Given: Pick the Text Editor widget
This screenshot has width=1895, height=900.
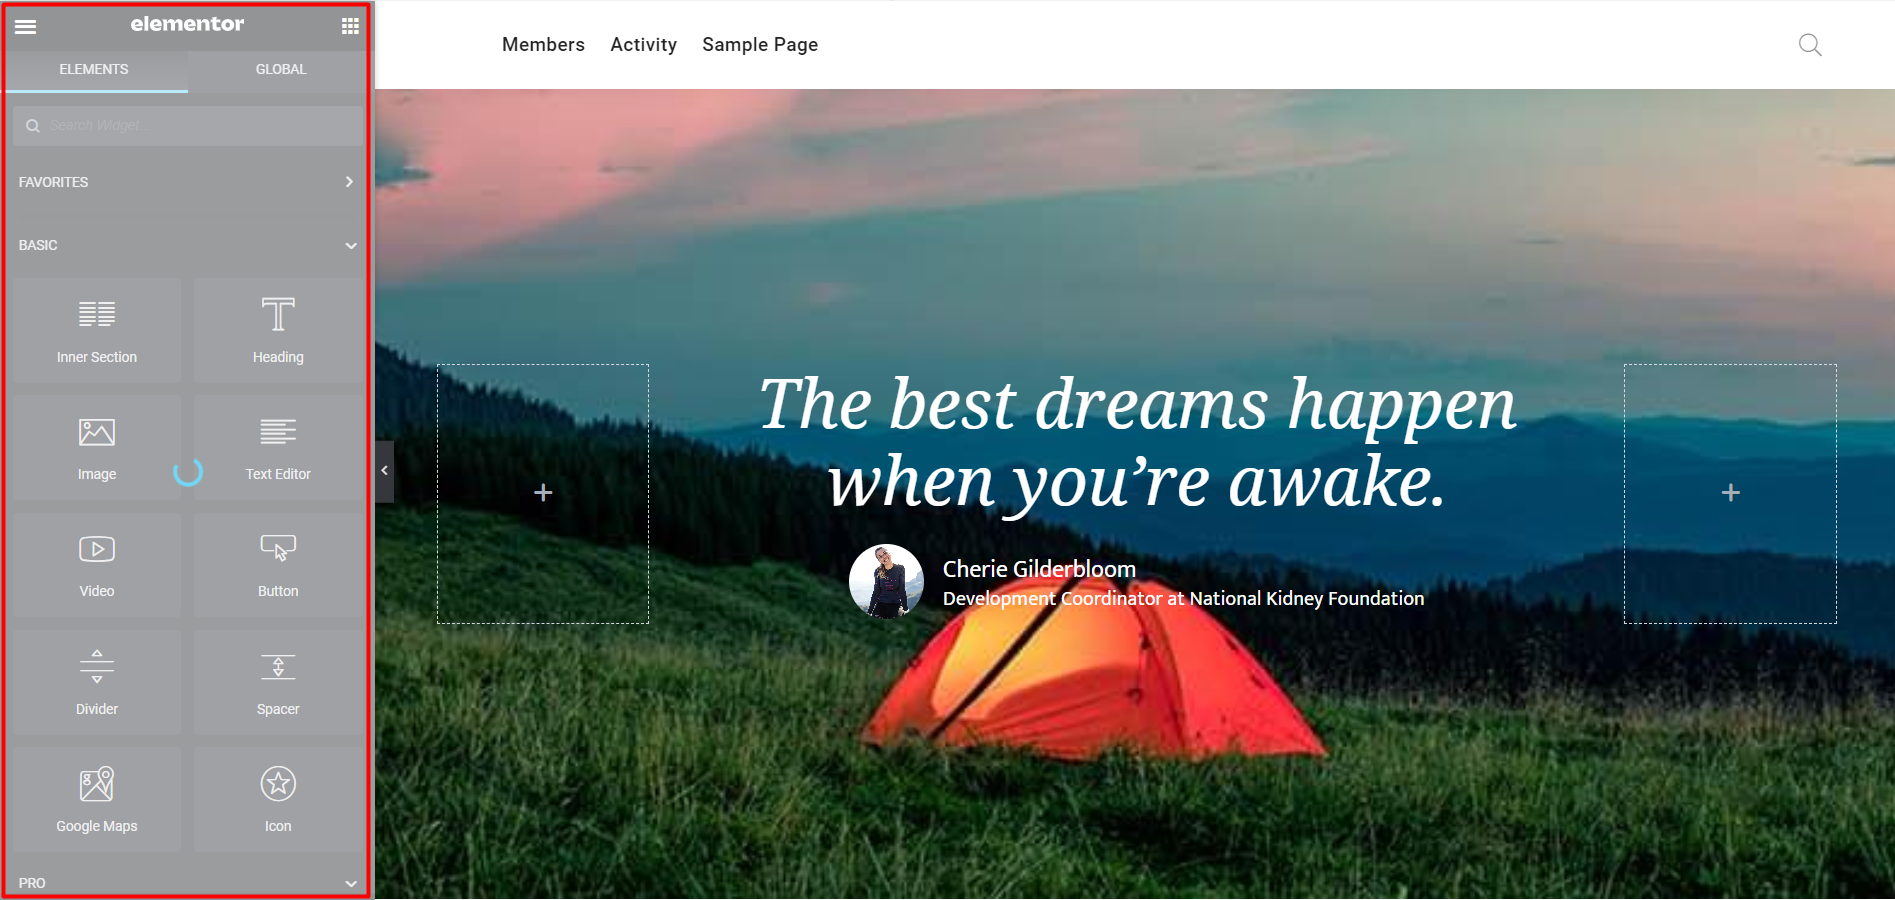Looking at the screenshot, I should (x=278, y=448).
